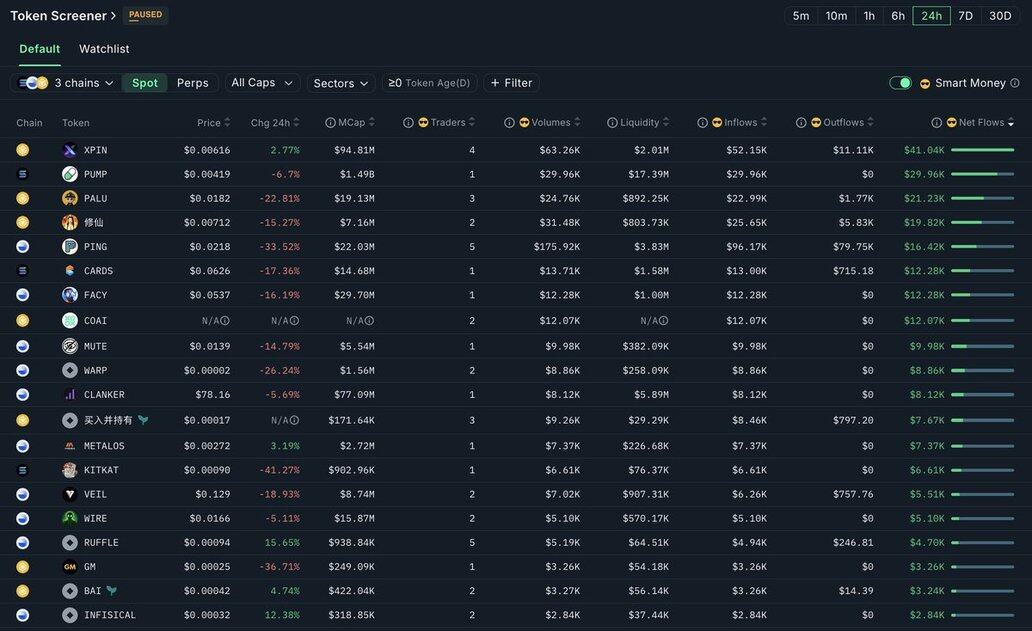1032x631 pixels.
Task: Click the Token Age (D) filter button
Action: [x=429, y=83]
